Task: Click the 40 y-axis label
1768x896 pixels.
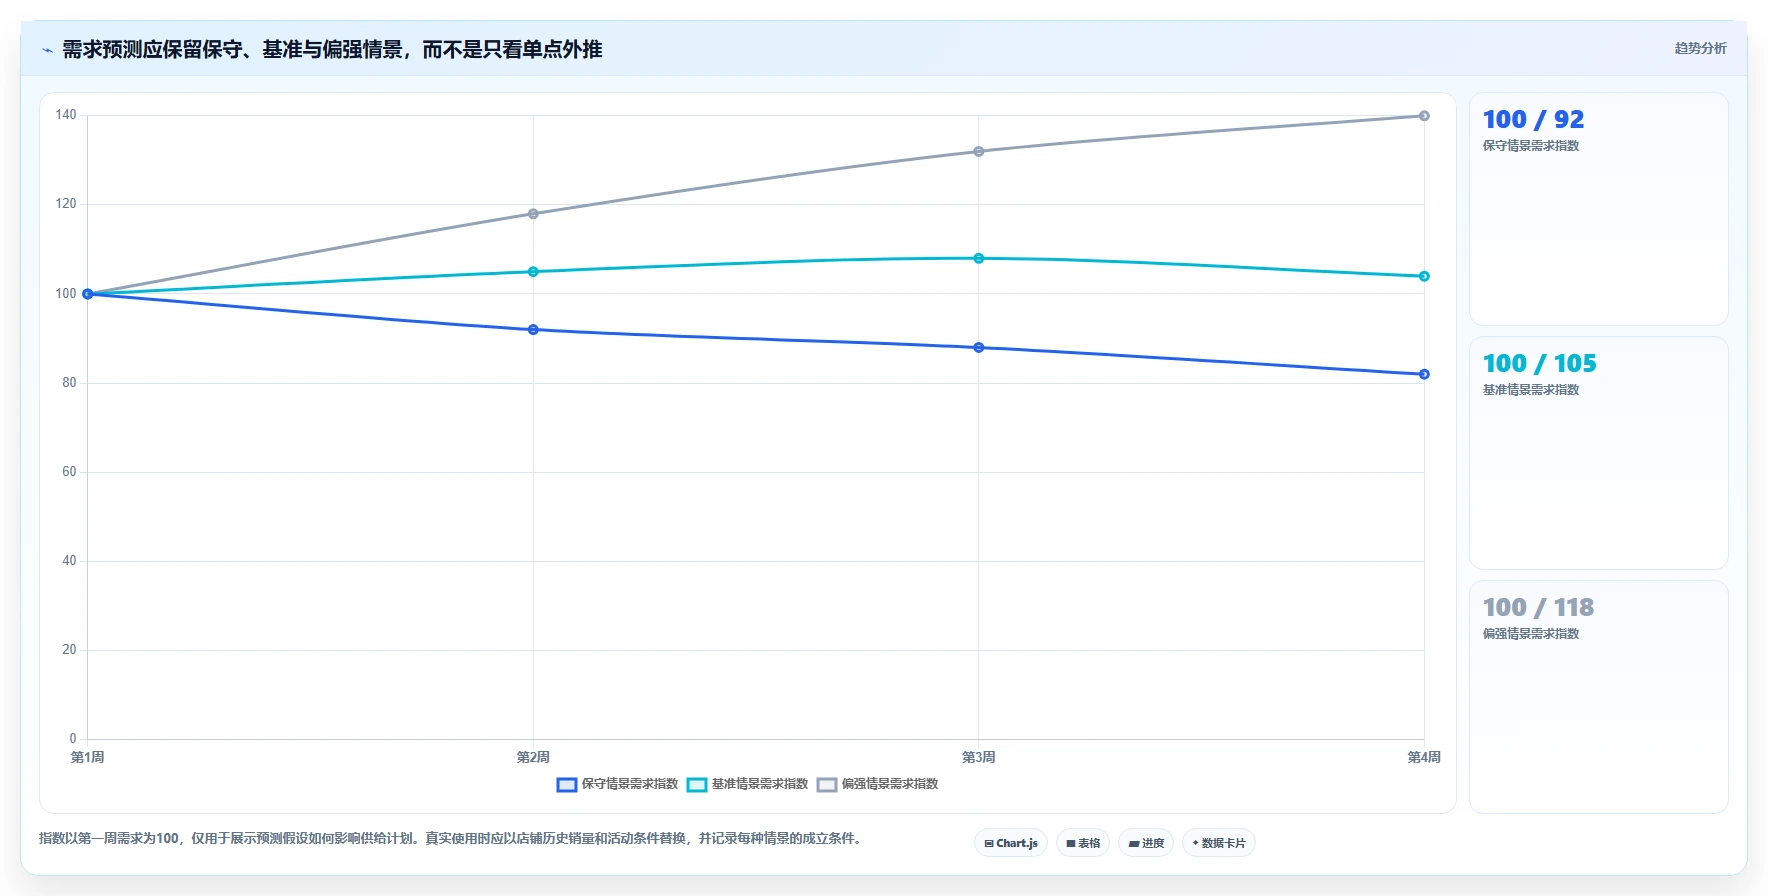Action: tap(69, 560)
